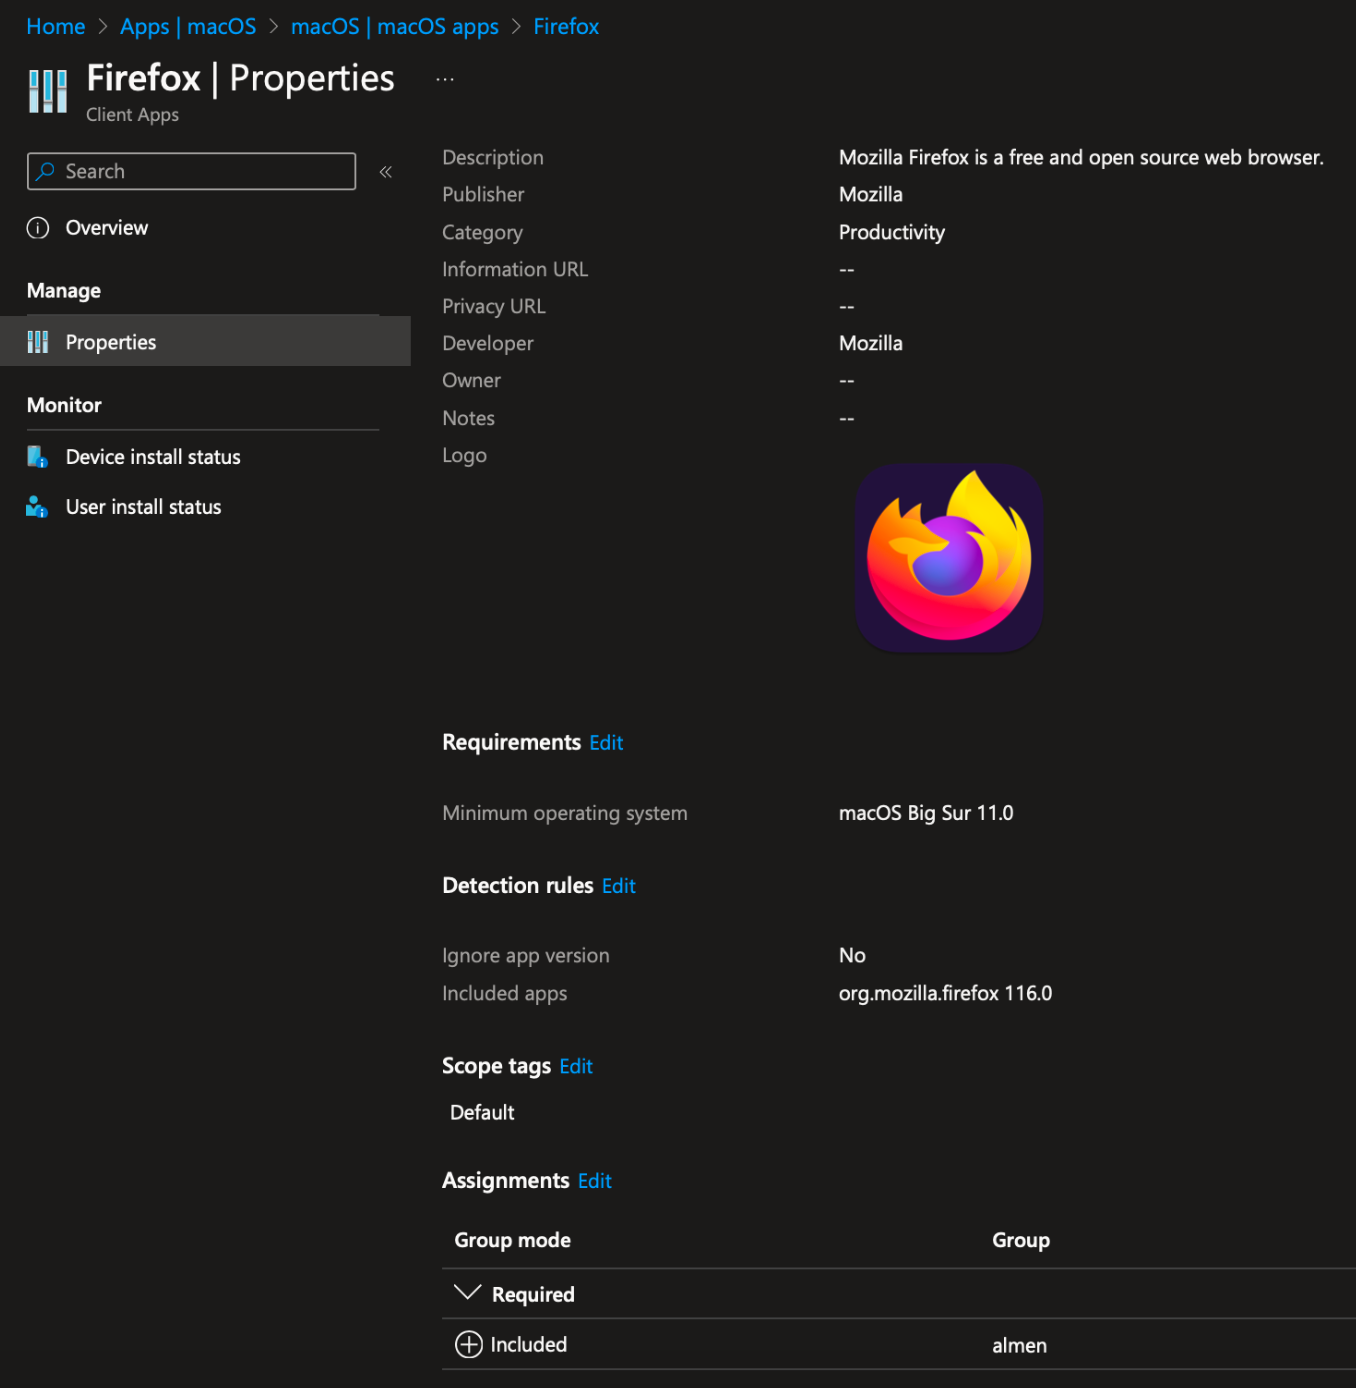Edit the Scope tags section
The height and width of the screenshot is (1388, 1356).
576,1067
